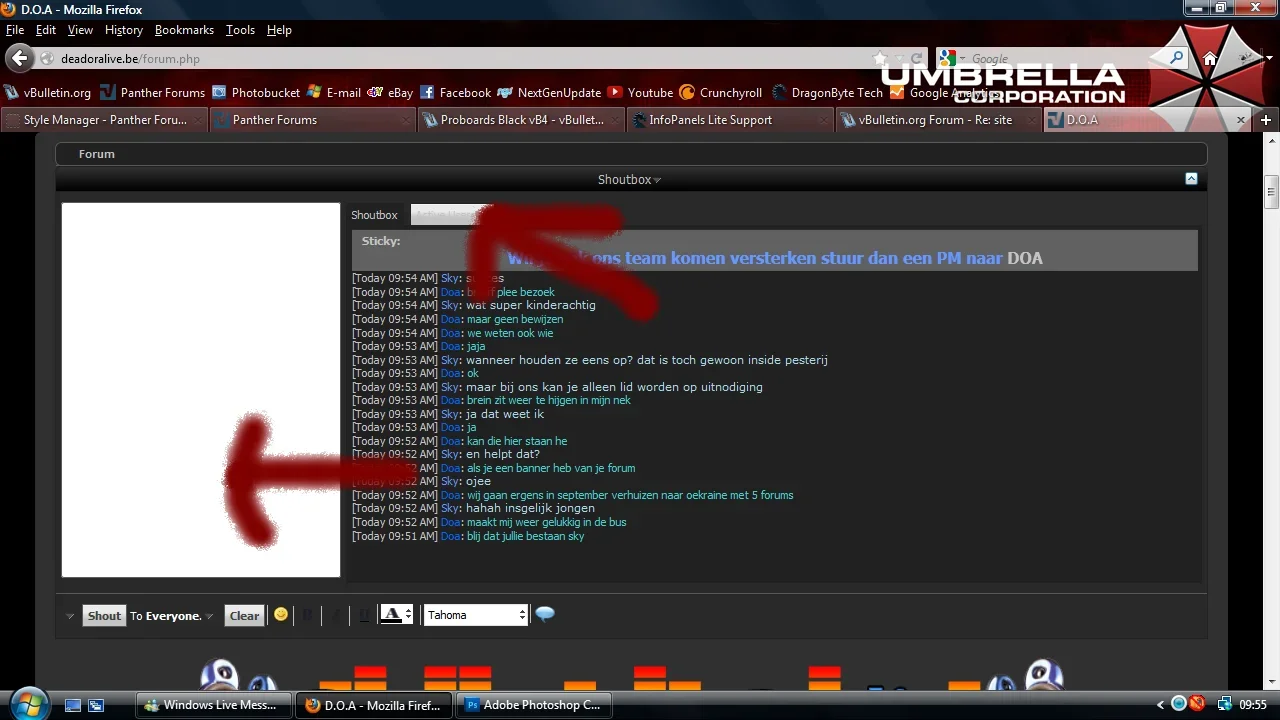This screenshot has height=720, width=1280.
Task: Toggle bold in shoutbox editor
Action: [308, 615]
